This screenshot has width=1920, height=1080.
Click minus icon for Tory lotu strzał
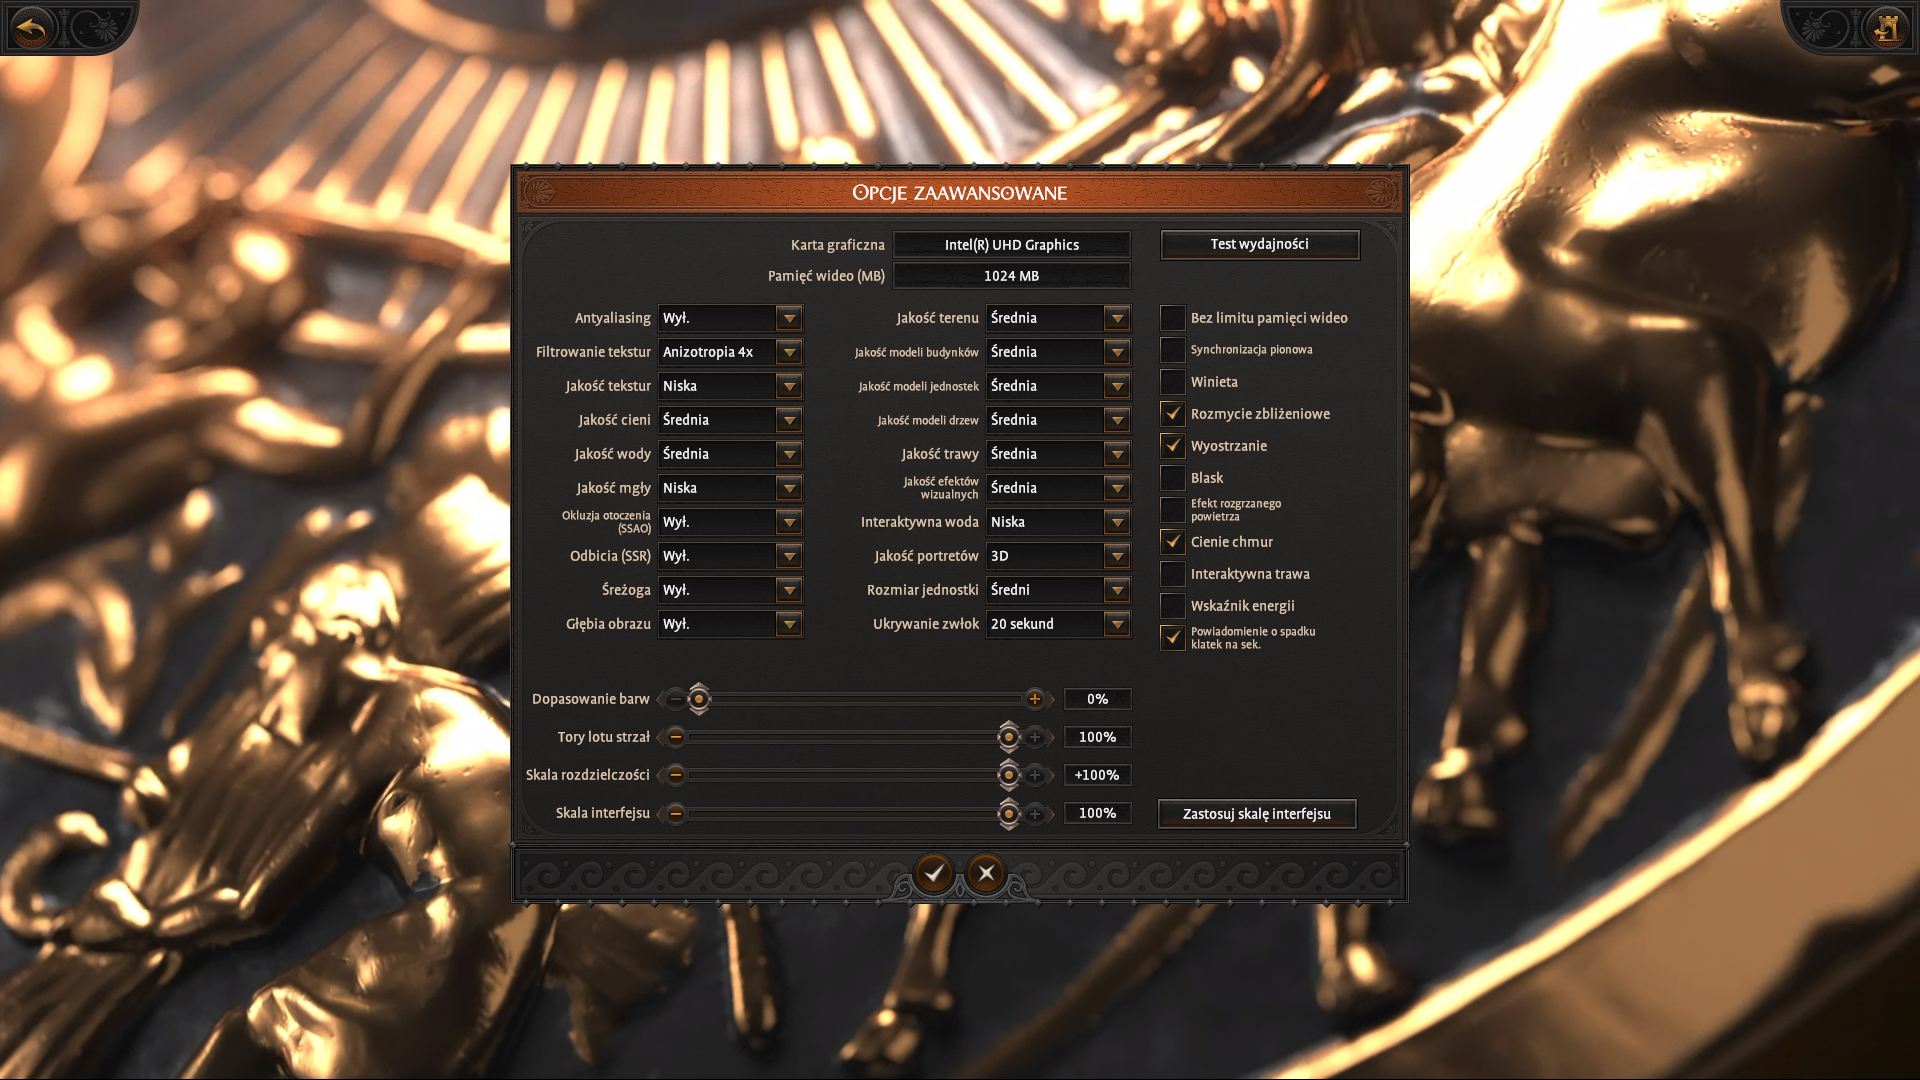coord(676,737)
